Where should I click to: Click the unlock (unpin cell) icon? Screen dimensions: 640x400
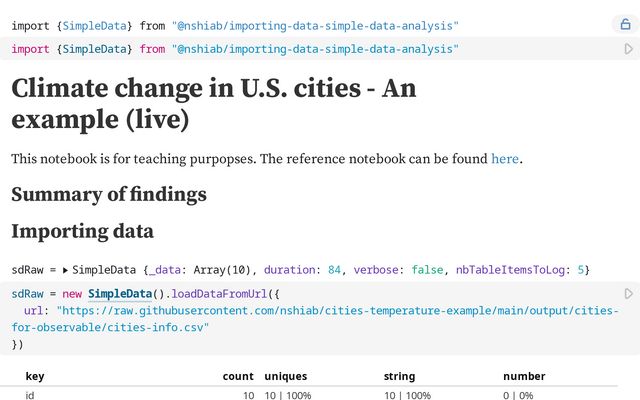tap(625, 24)
